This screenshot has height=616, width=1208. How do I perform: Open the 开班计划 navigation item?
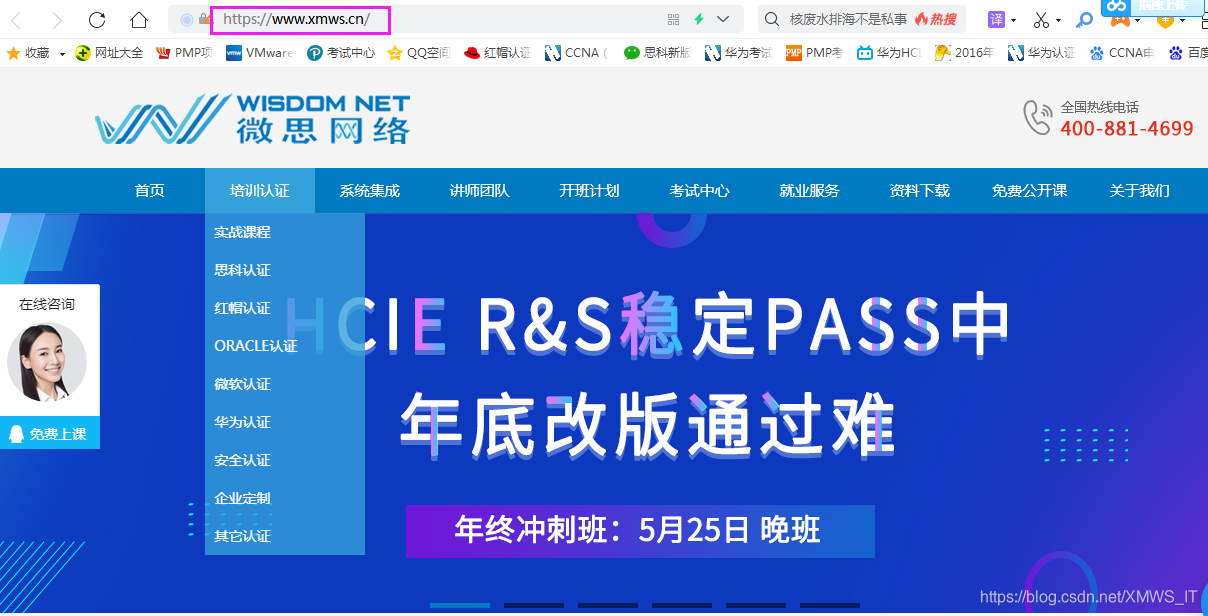pyautogui.click(x=590, y=191)
